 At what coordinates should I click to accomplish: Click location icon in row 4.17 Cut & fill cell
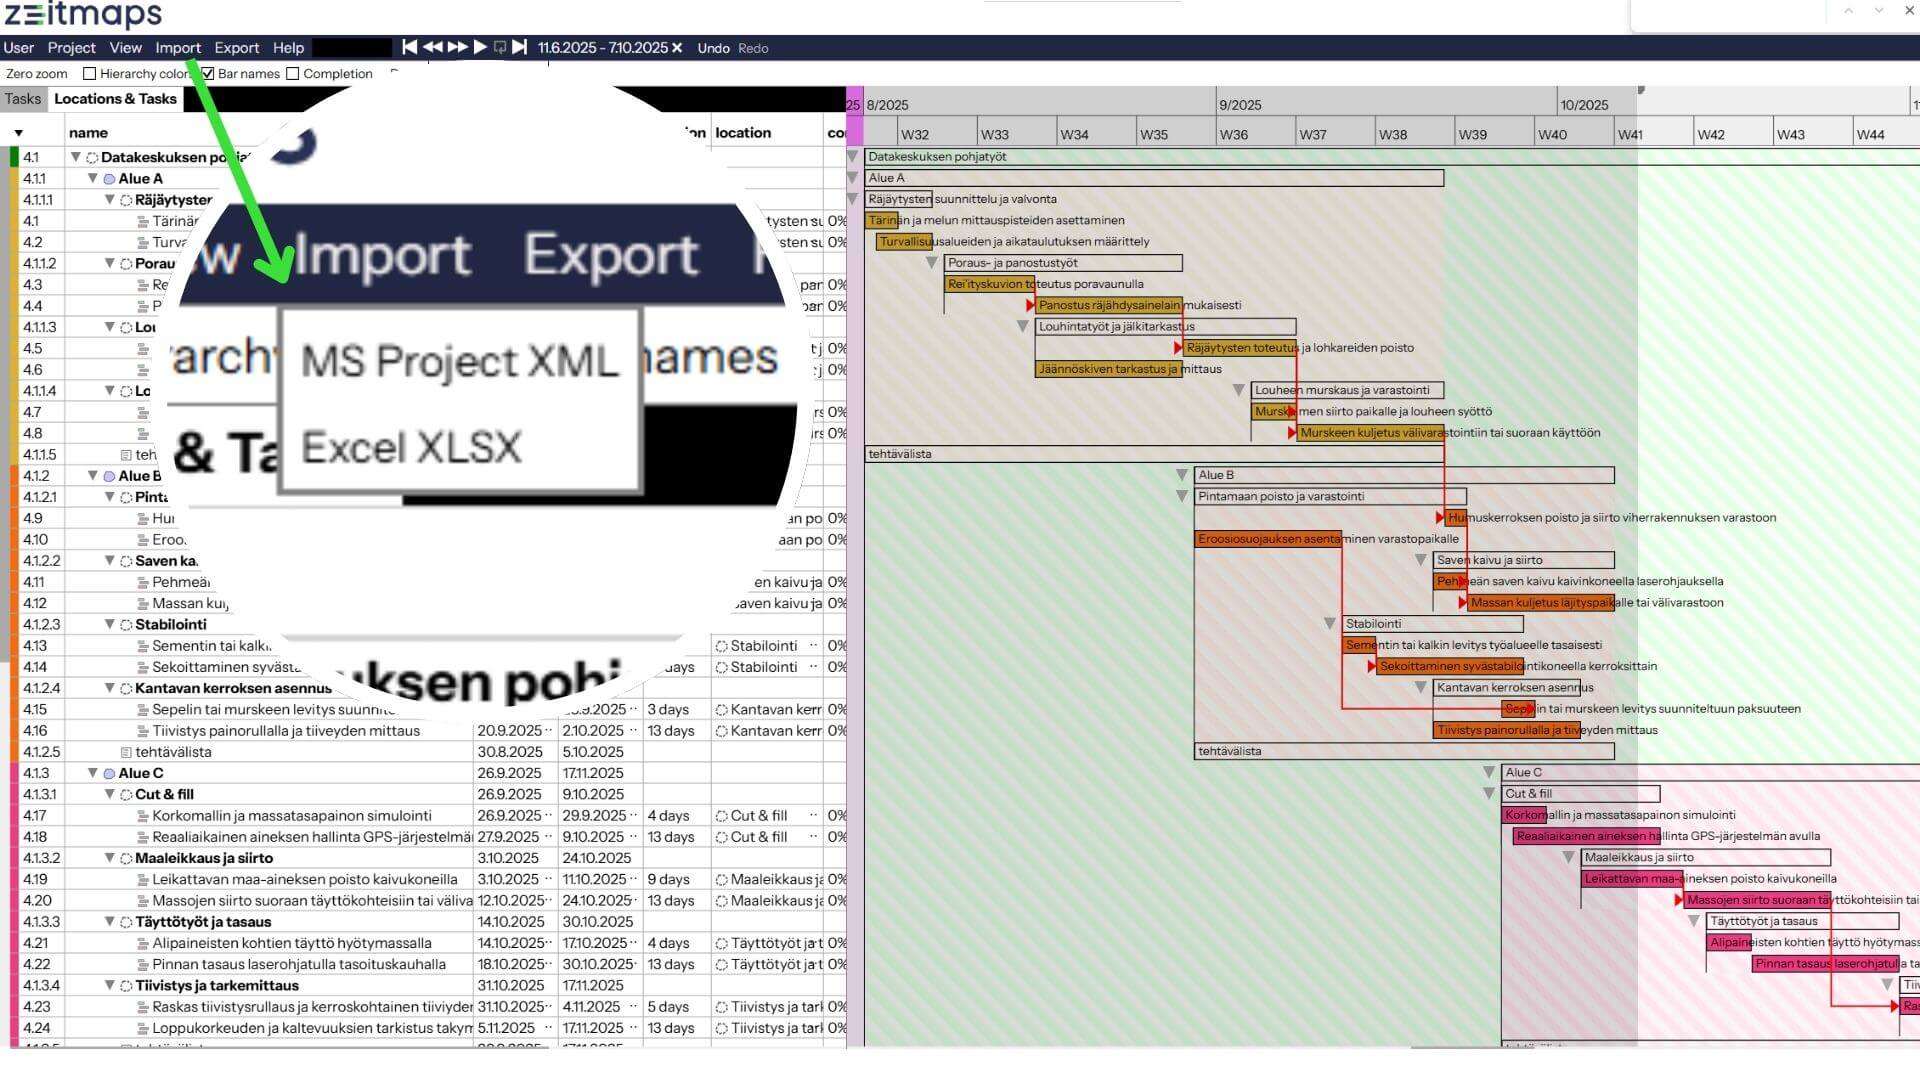click(721, 816)
